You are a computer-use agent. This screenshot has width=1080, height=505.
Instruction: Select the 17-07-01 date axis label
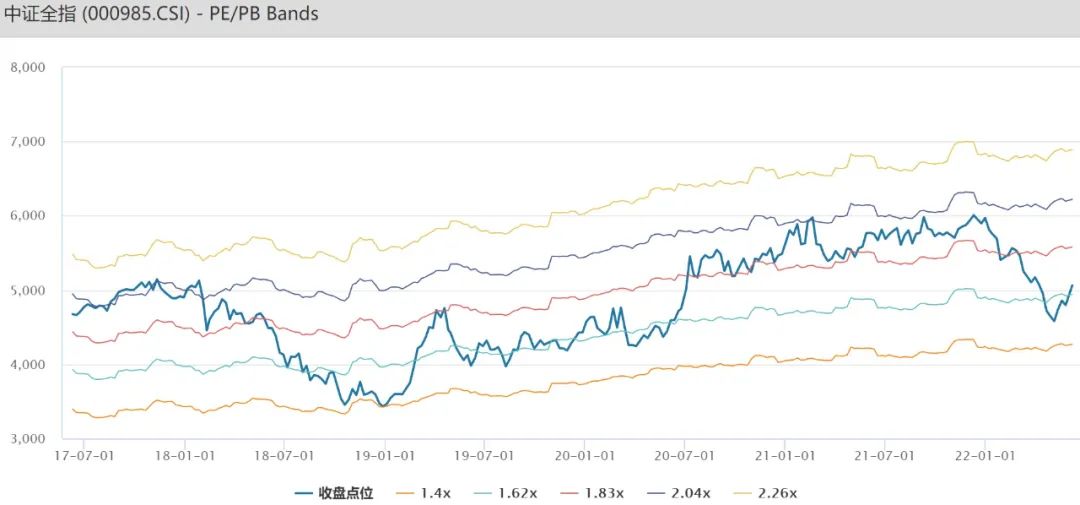click(x=85, y=455)
